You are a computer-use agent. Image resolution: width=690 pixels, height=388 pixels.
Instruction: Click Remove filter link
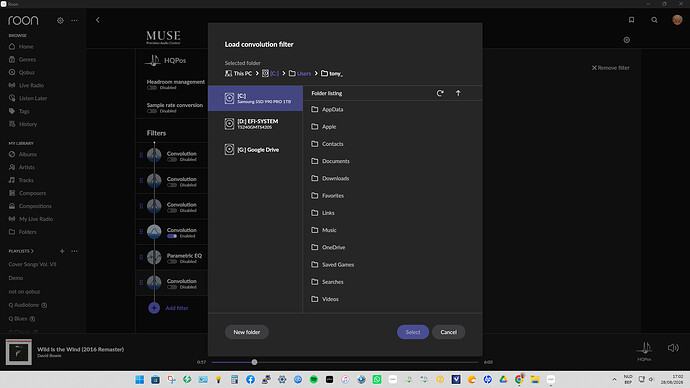click(x=610, y=68)
